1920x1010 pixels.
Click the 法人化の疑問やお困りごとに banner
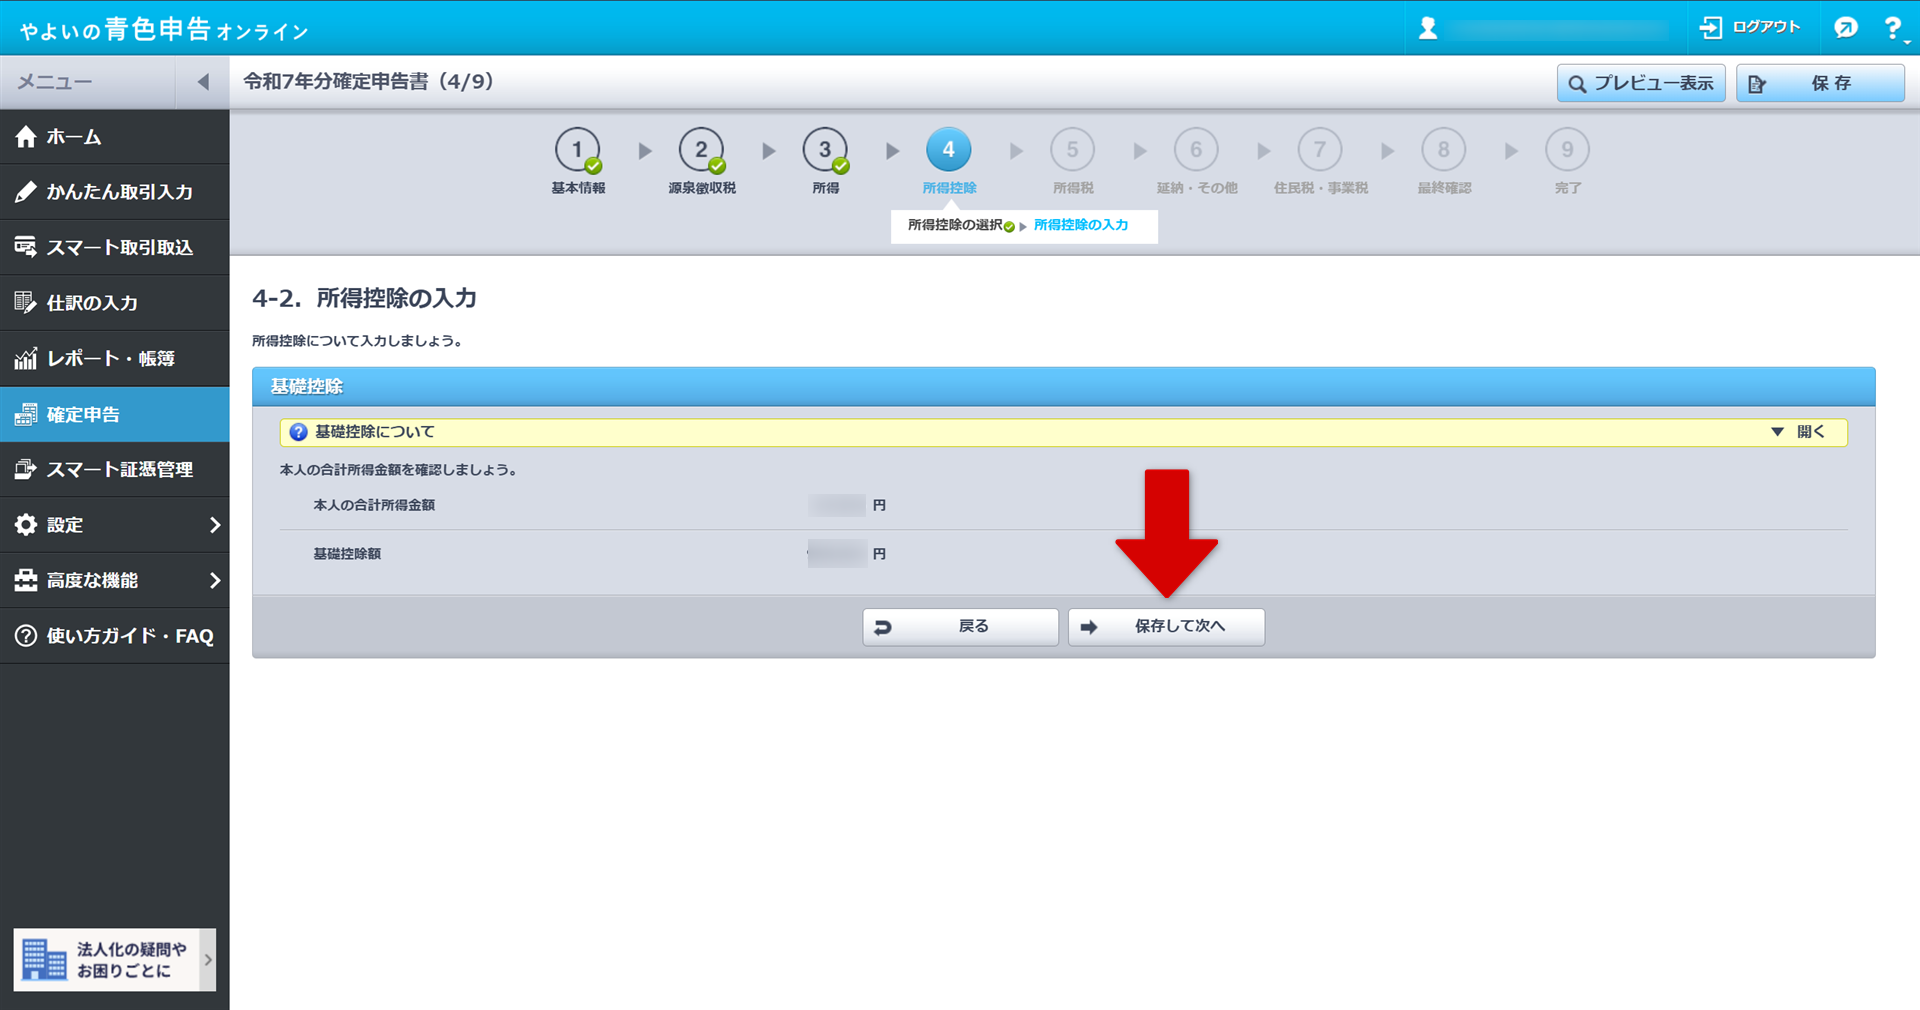[x=114, y=960]
